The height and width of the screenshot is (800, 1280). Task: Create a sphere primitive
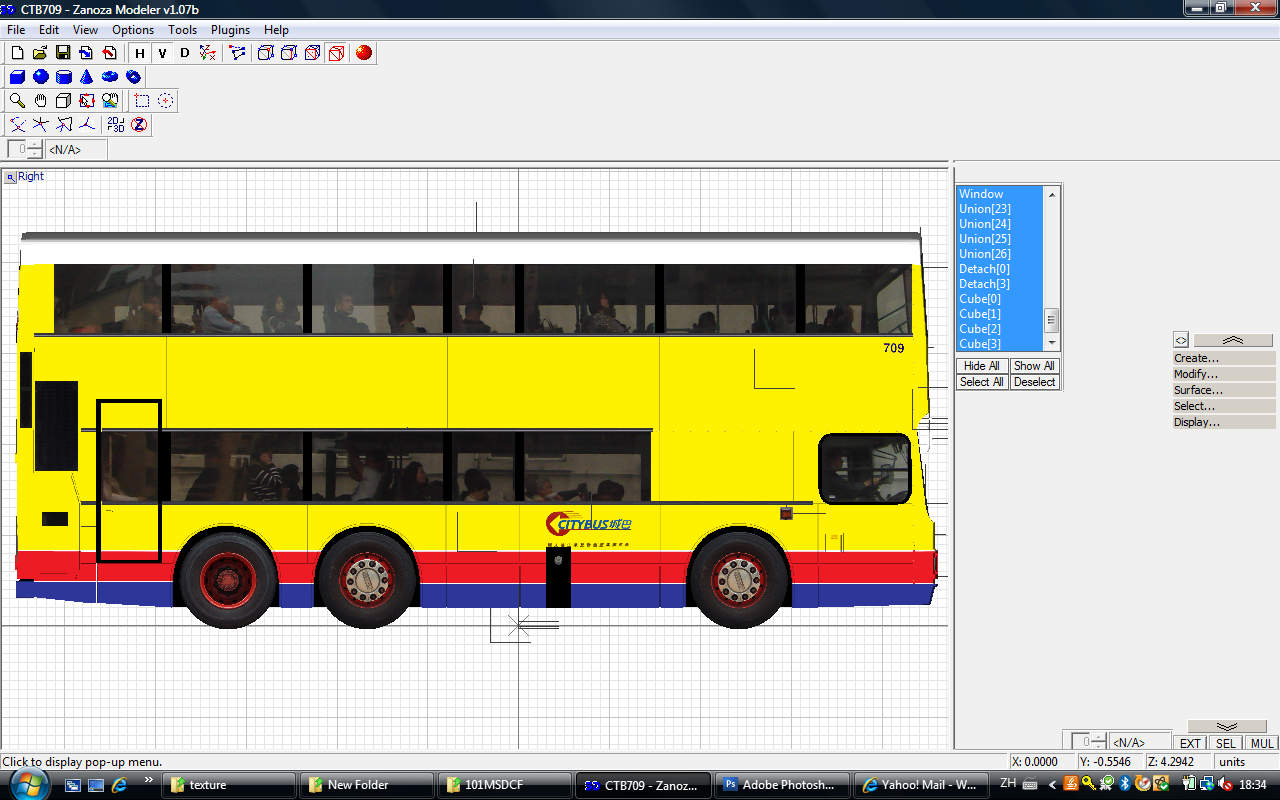point(40,77)
